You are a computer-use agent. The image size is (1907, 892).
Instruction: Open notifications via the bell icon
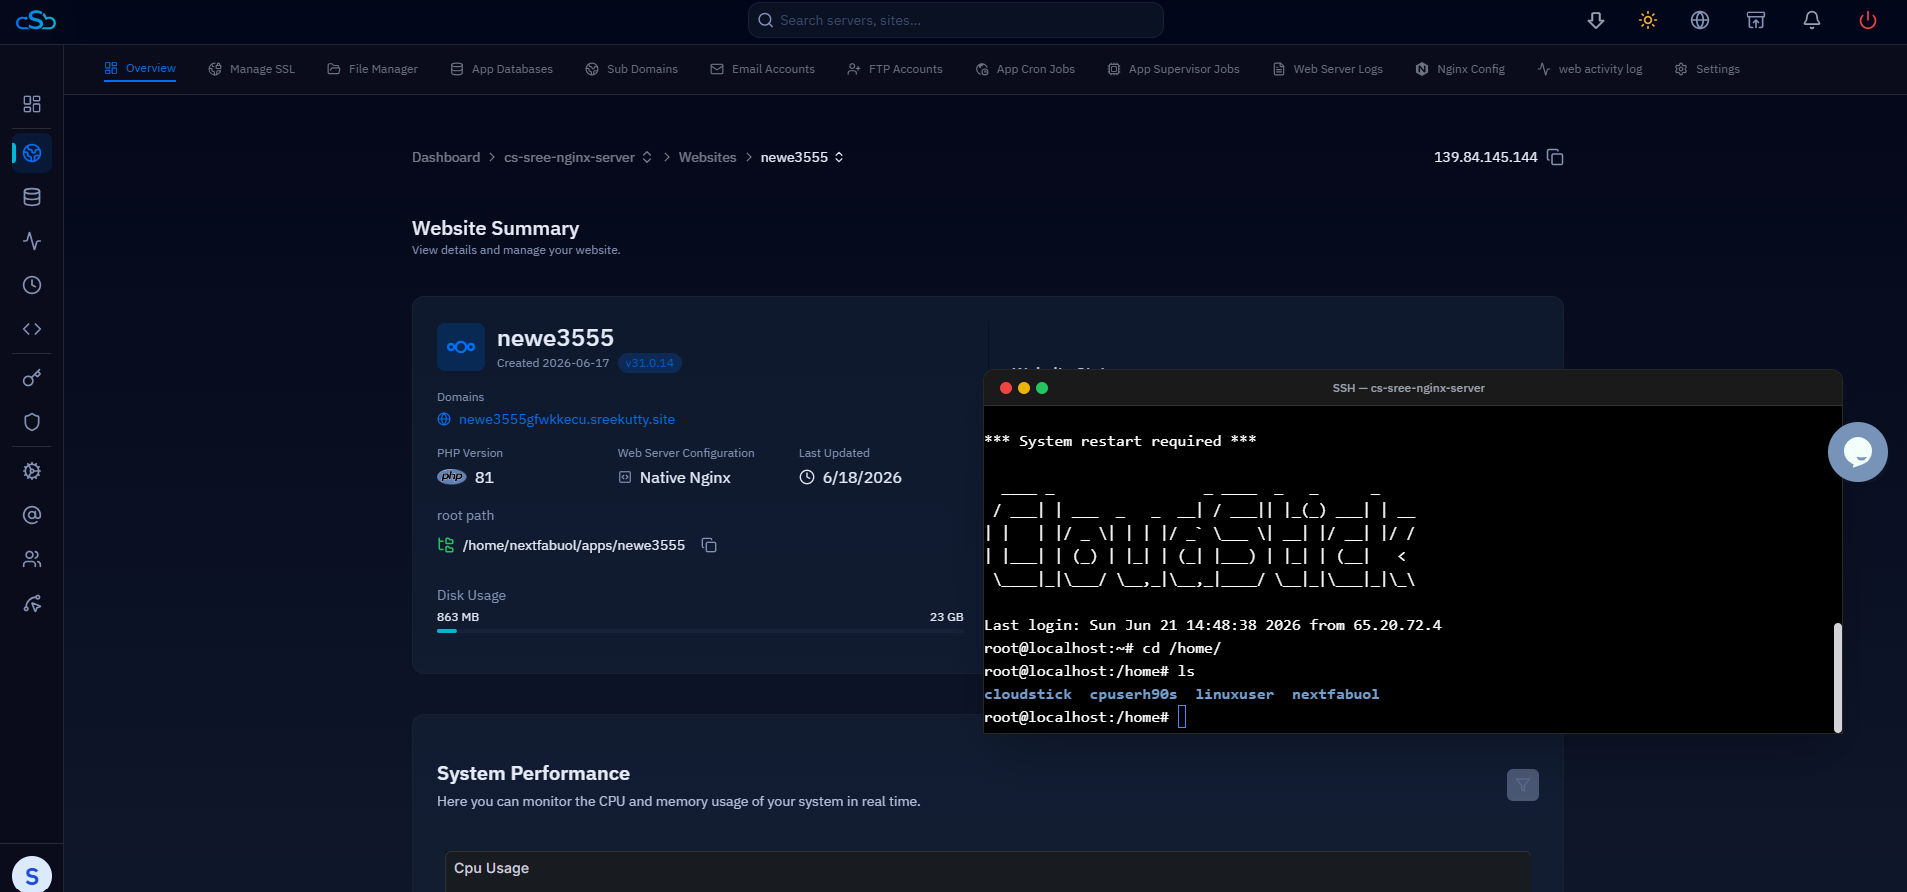(x=1812, y=20)
